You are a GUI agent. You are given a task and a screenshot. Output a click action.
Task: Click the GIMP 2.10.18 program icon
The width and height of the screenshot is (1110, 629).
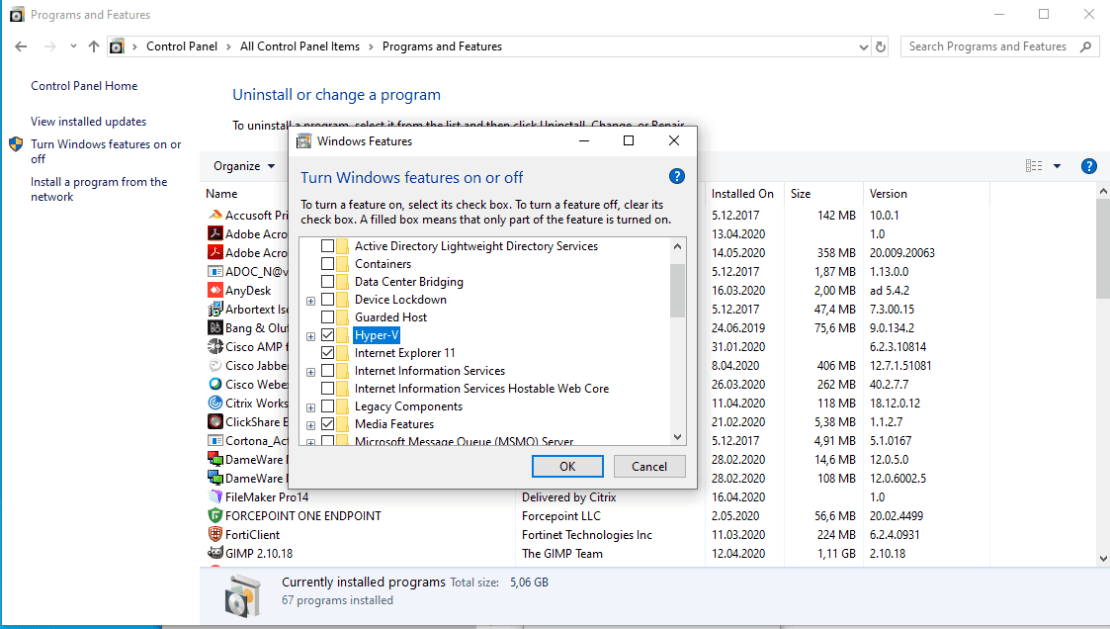[x=215, y=553]
